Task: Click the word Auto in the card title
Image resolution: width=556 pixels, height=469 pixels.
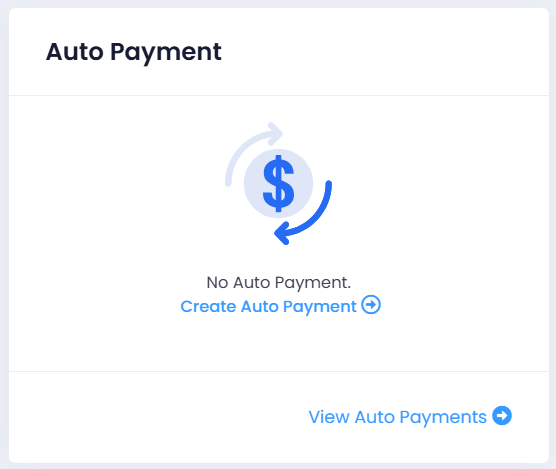Action: pos(75,52)
